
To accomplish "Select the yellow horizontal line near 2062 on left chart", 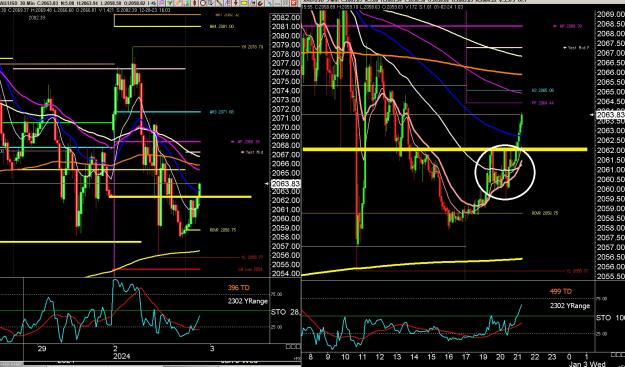I will point(180,196).
